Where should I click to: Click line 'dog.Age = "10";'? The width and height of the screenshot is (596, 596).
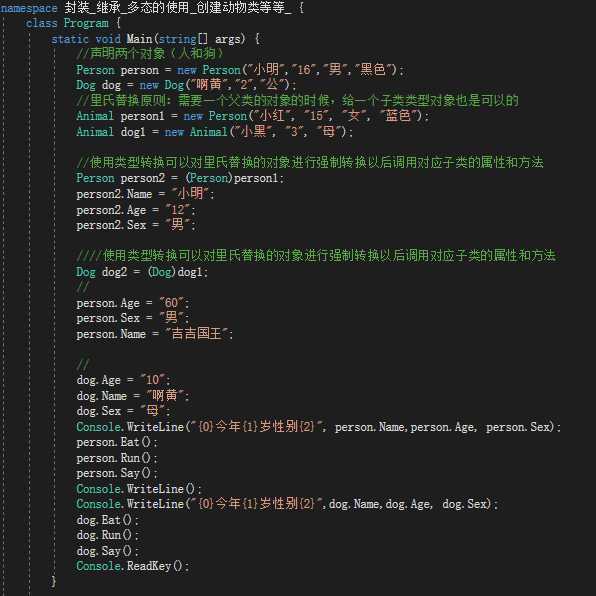coord(124,380)
